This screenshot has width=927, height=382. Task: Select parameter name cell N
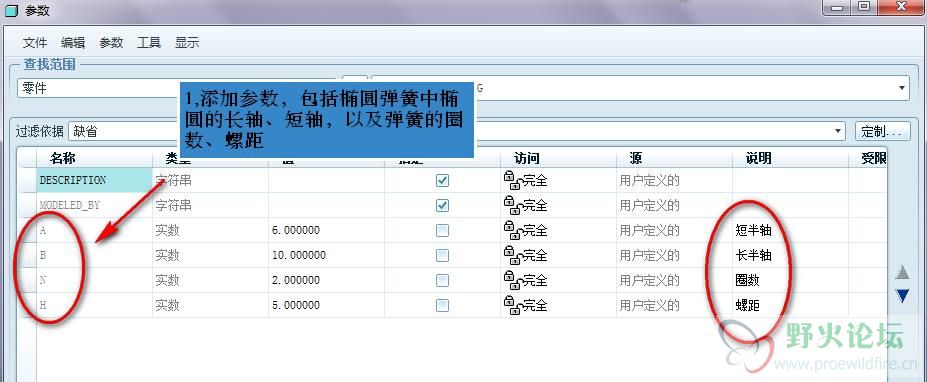click(95, 280)
